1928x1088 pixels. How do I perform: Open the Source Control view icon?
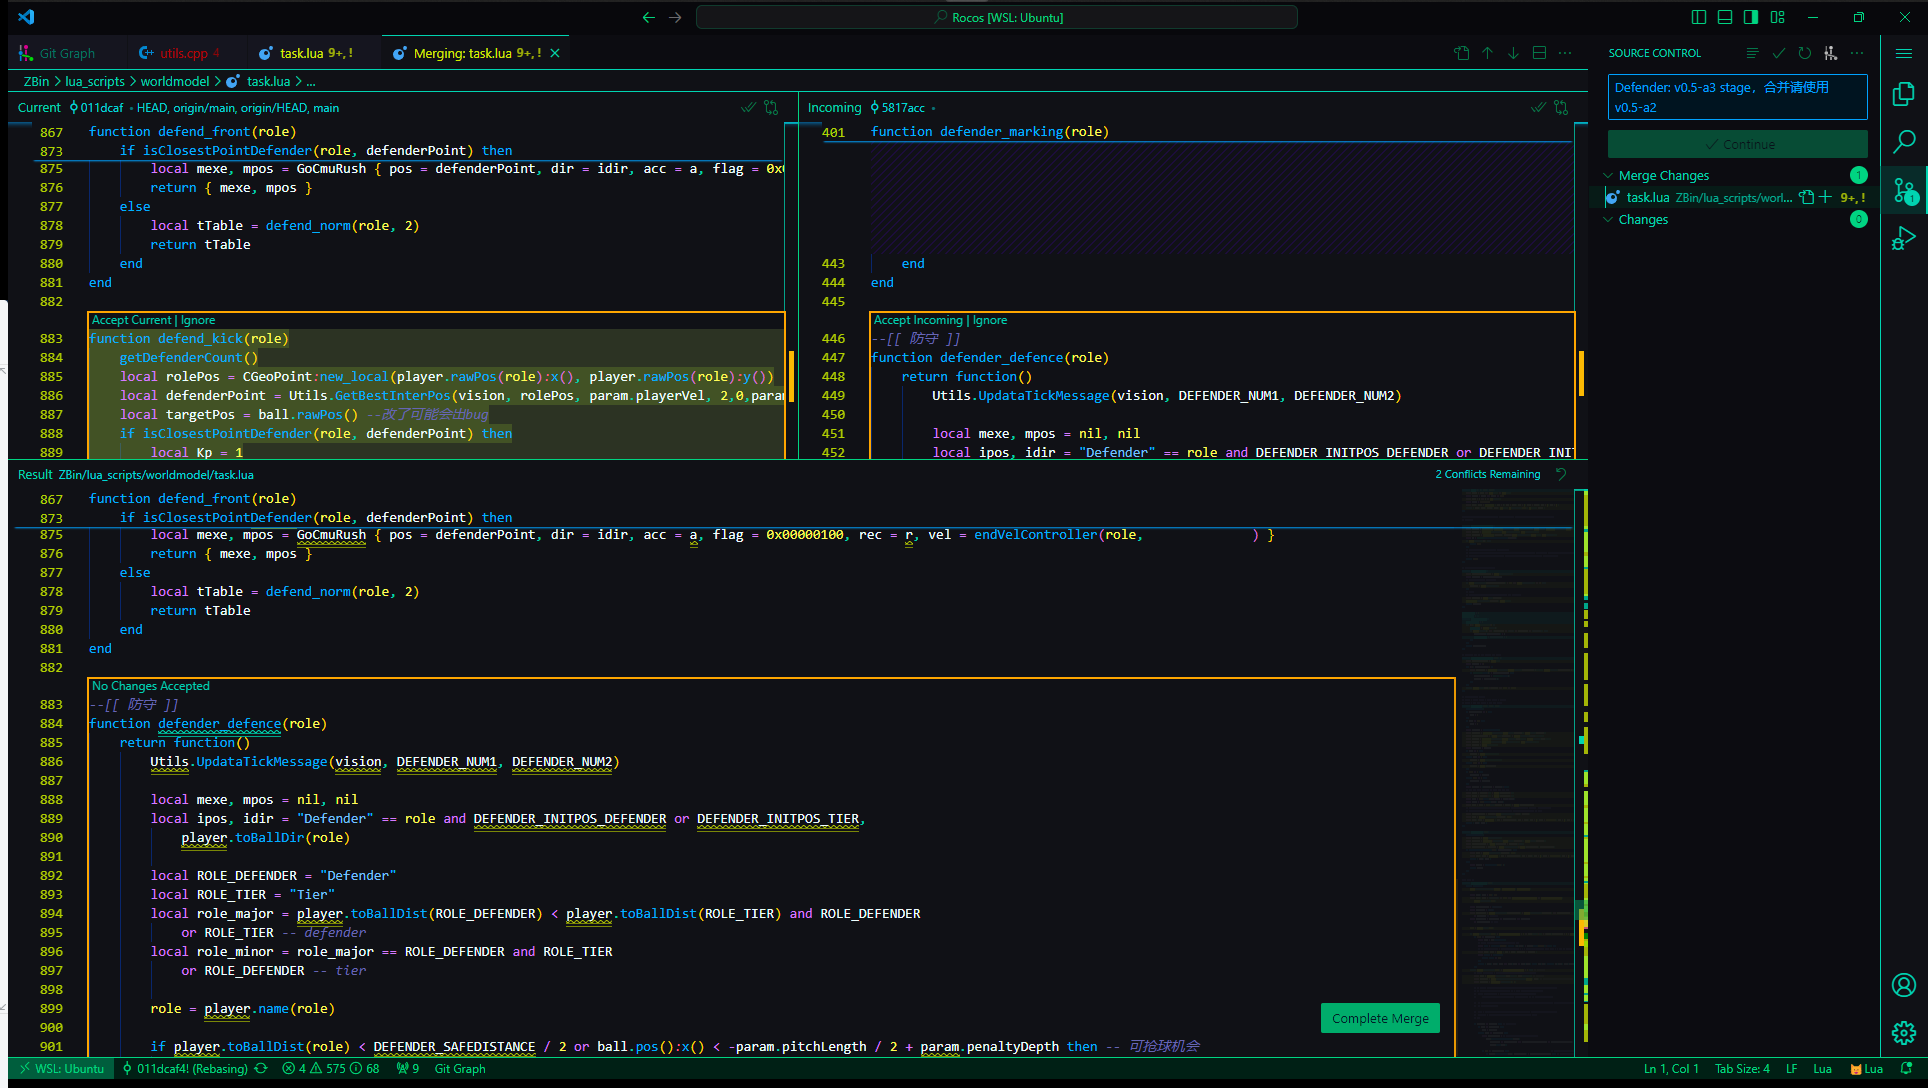[1903, 190]
